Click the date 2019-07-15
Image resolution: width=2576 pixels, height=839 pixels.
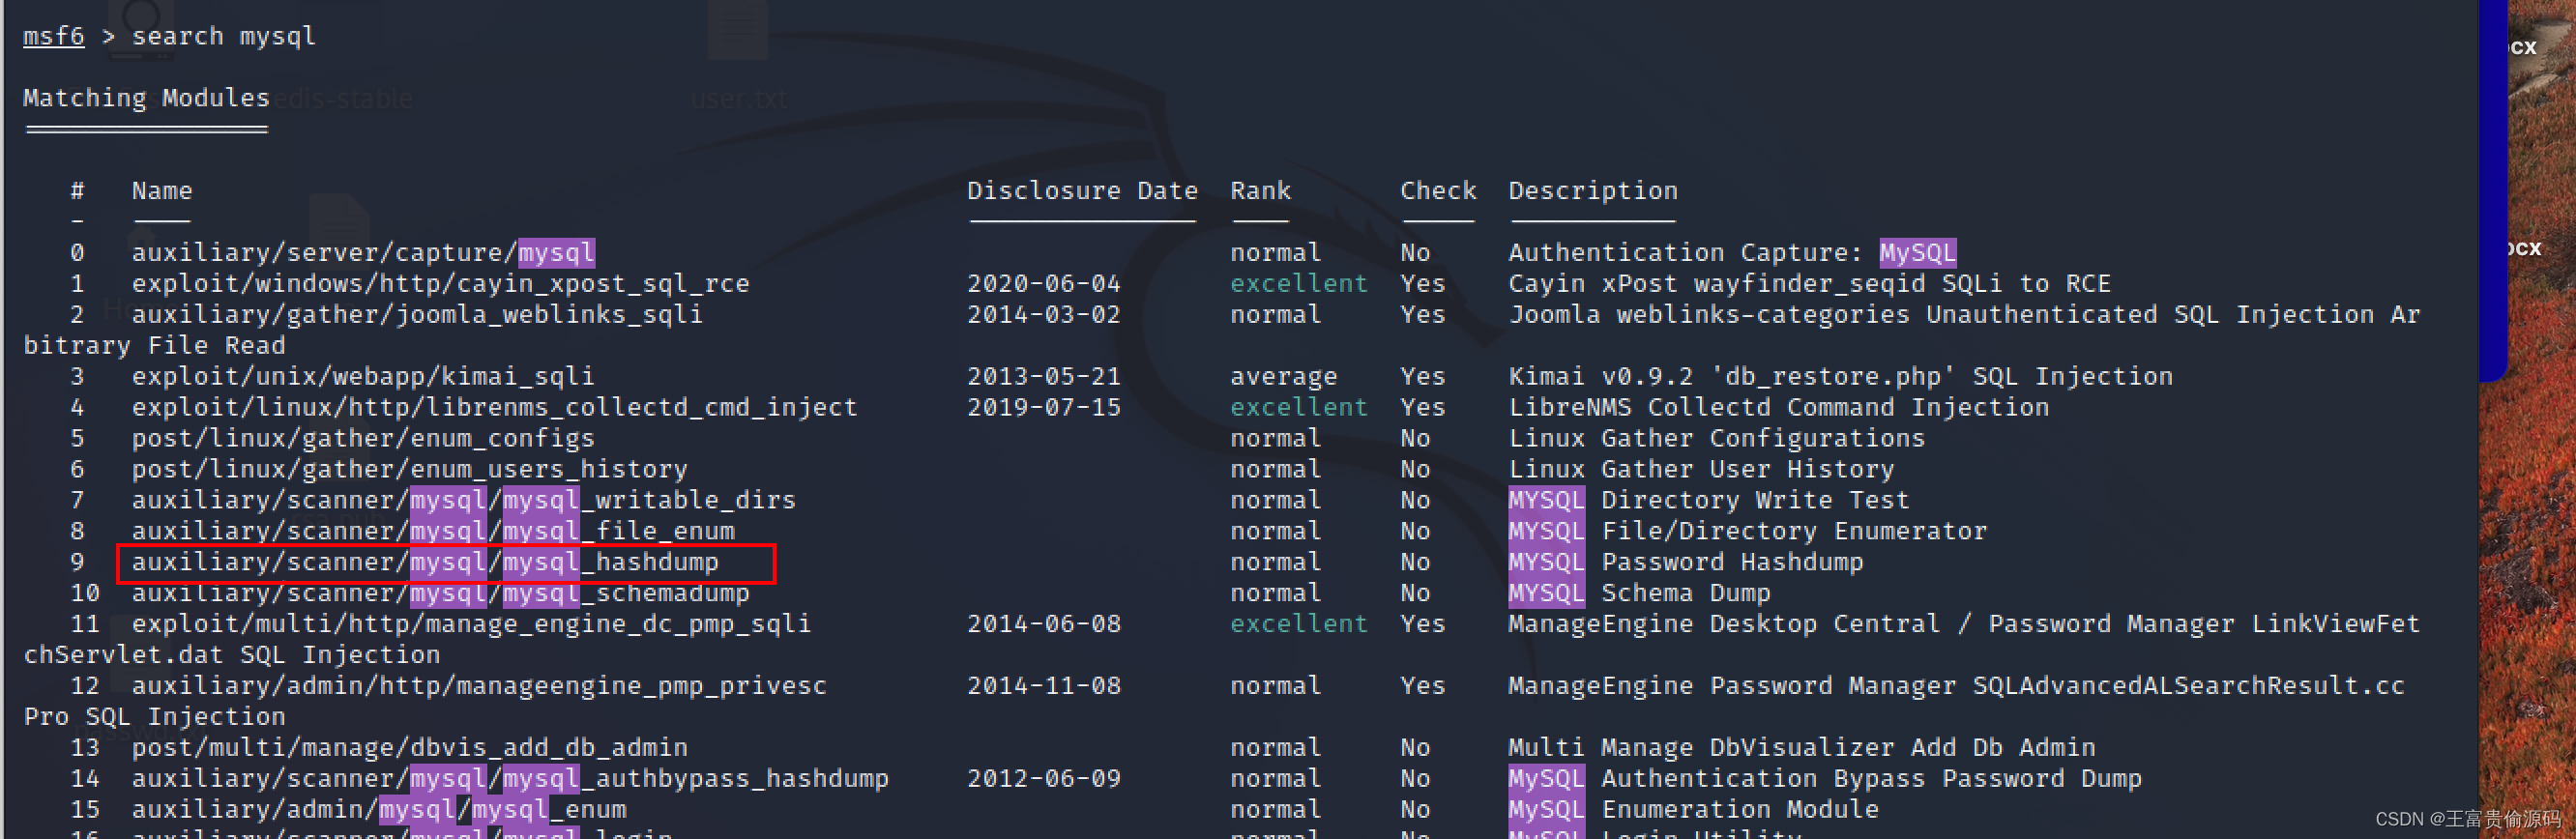(1044, 408)
